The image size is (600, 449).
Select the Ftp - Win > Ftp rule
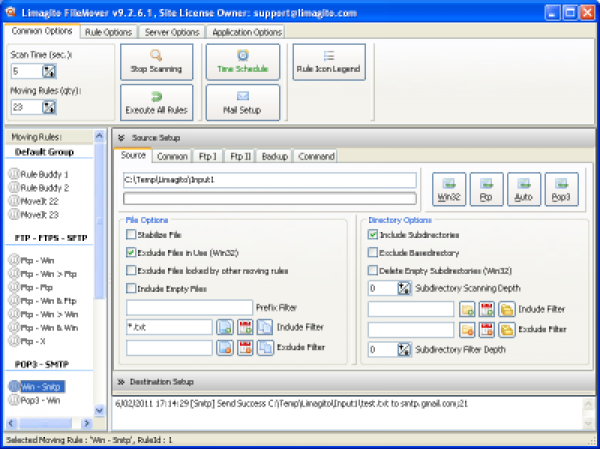[43, 274]
